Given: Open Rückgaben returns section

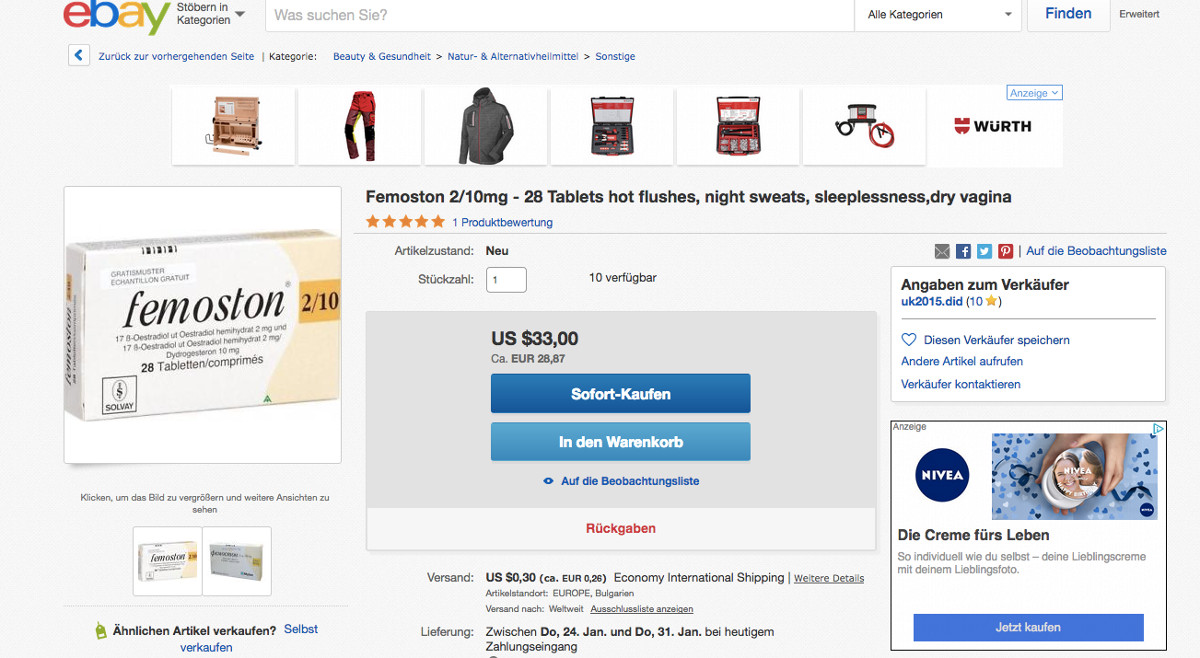Looking at the screenshot, I should pyautogui.click(x=620, y=529).
